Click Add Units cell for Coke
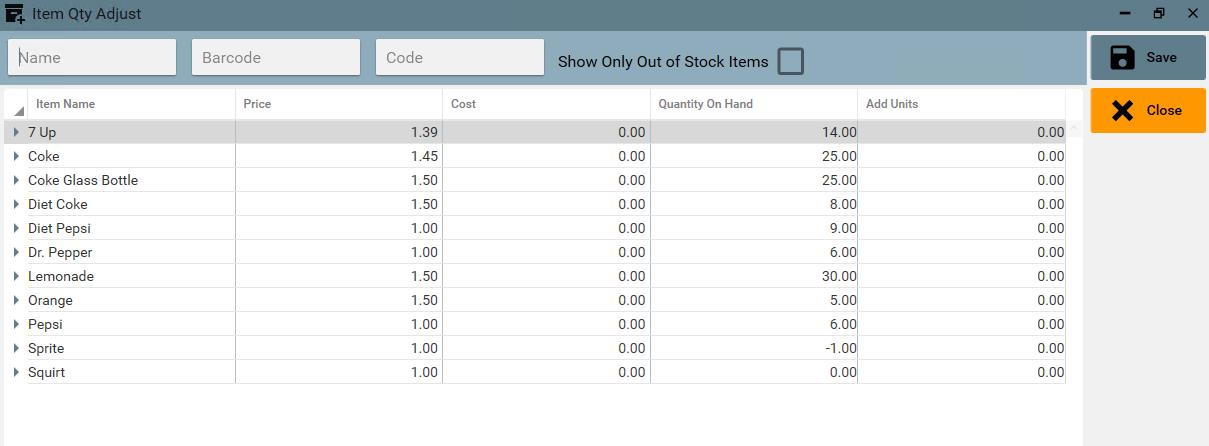Screen dimensions: 1209x446 click(962, 156)
